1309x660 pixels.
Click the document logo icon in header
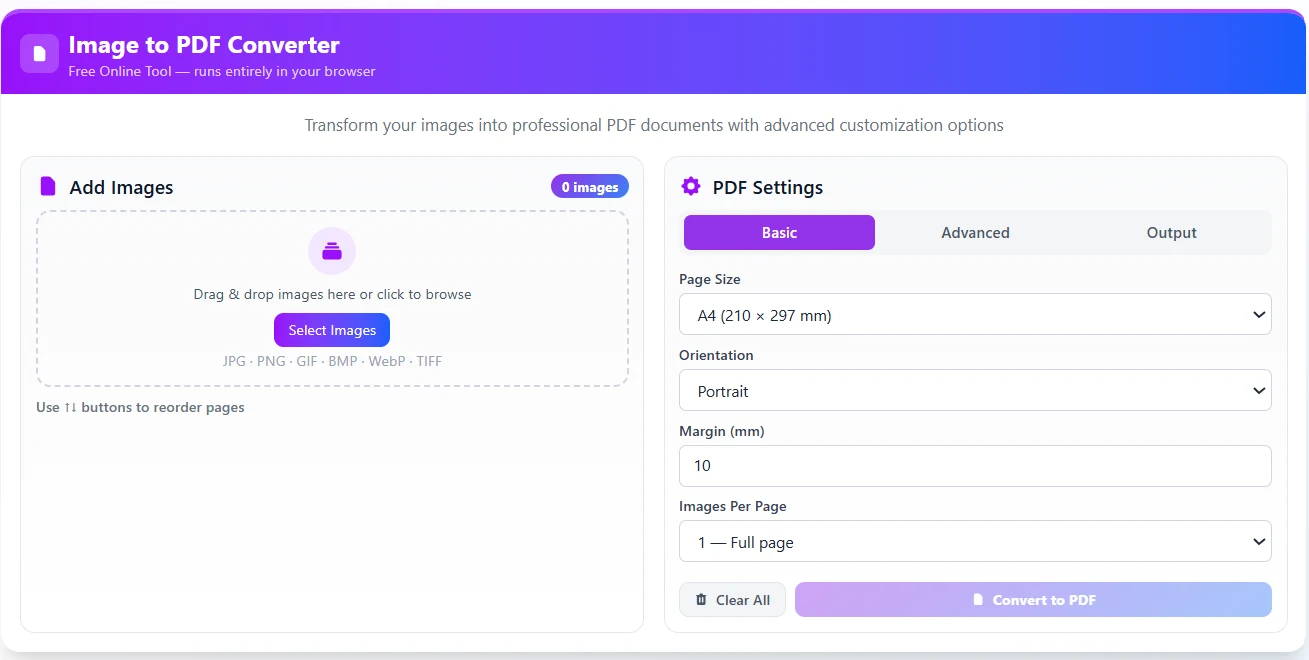[40, 53]
